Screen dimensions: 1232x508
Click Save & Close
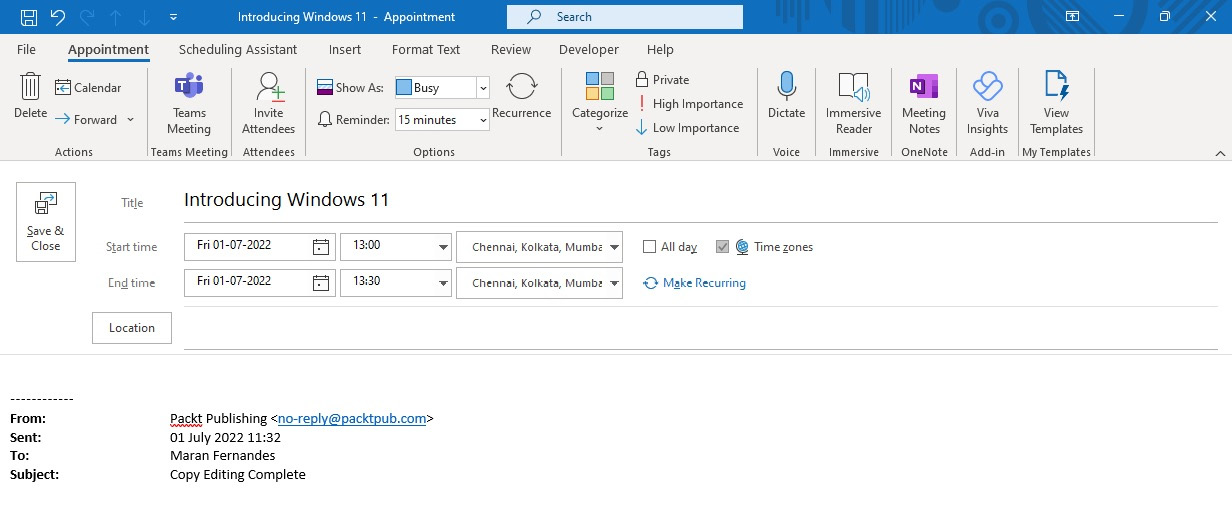coord(46,222)
